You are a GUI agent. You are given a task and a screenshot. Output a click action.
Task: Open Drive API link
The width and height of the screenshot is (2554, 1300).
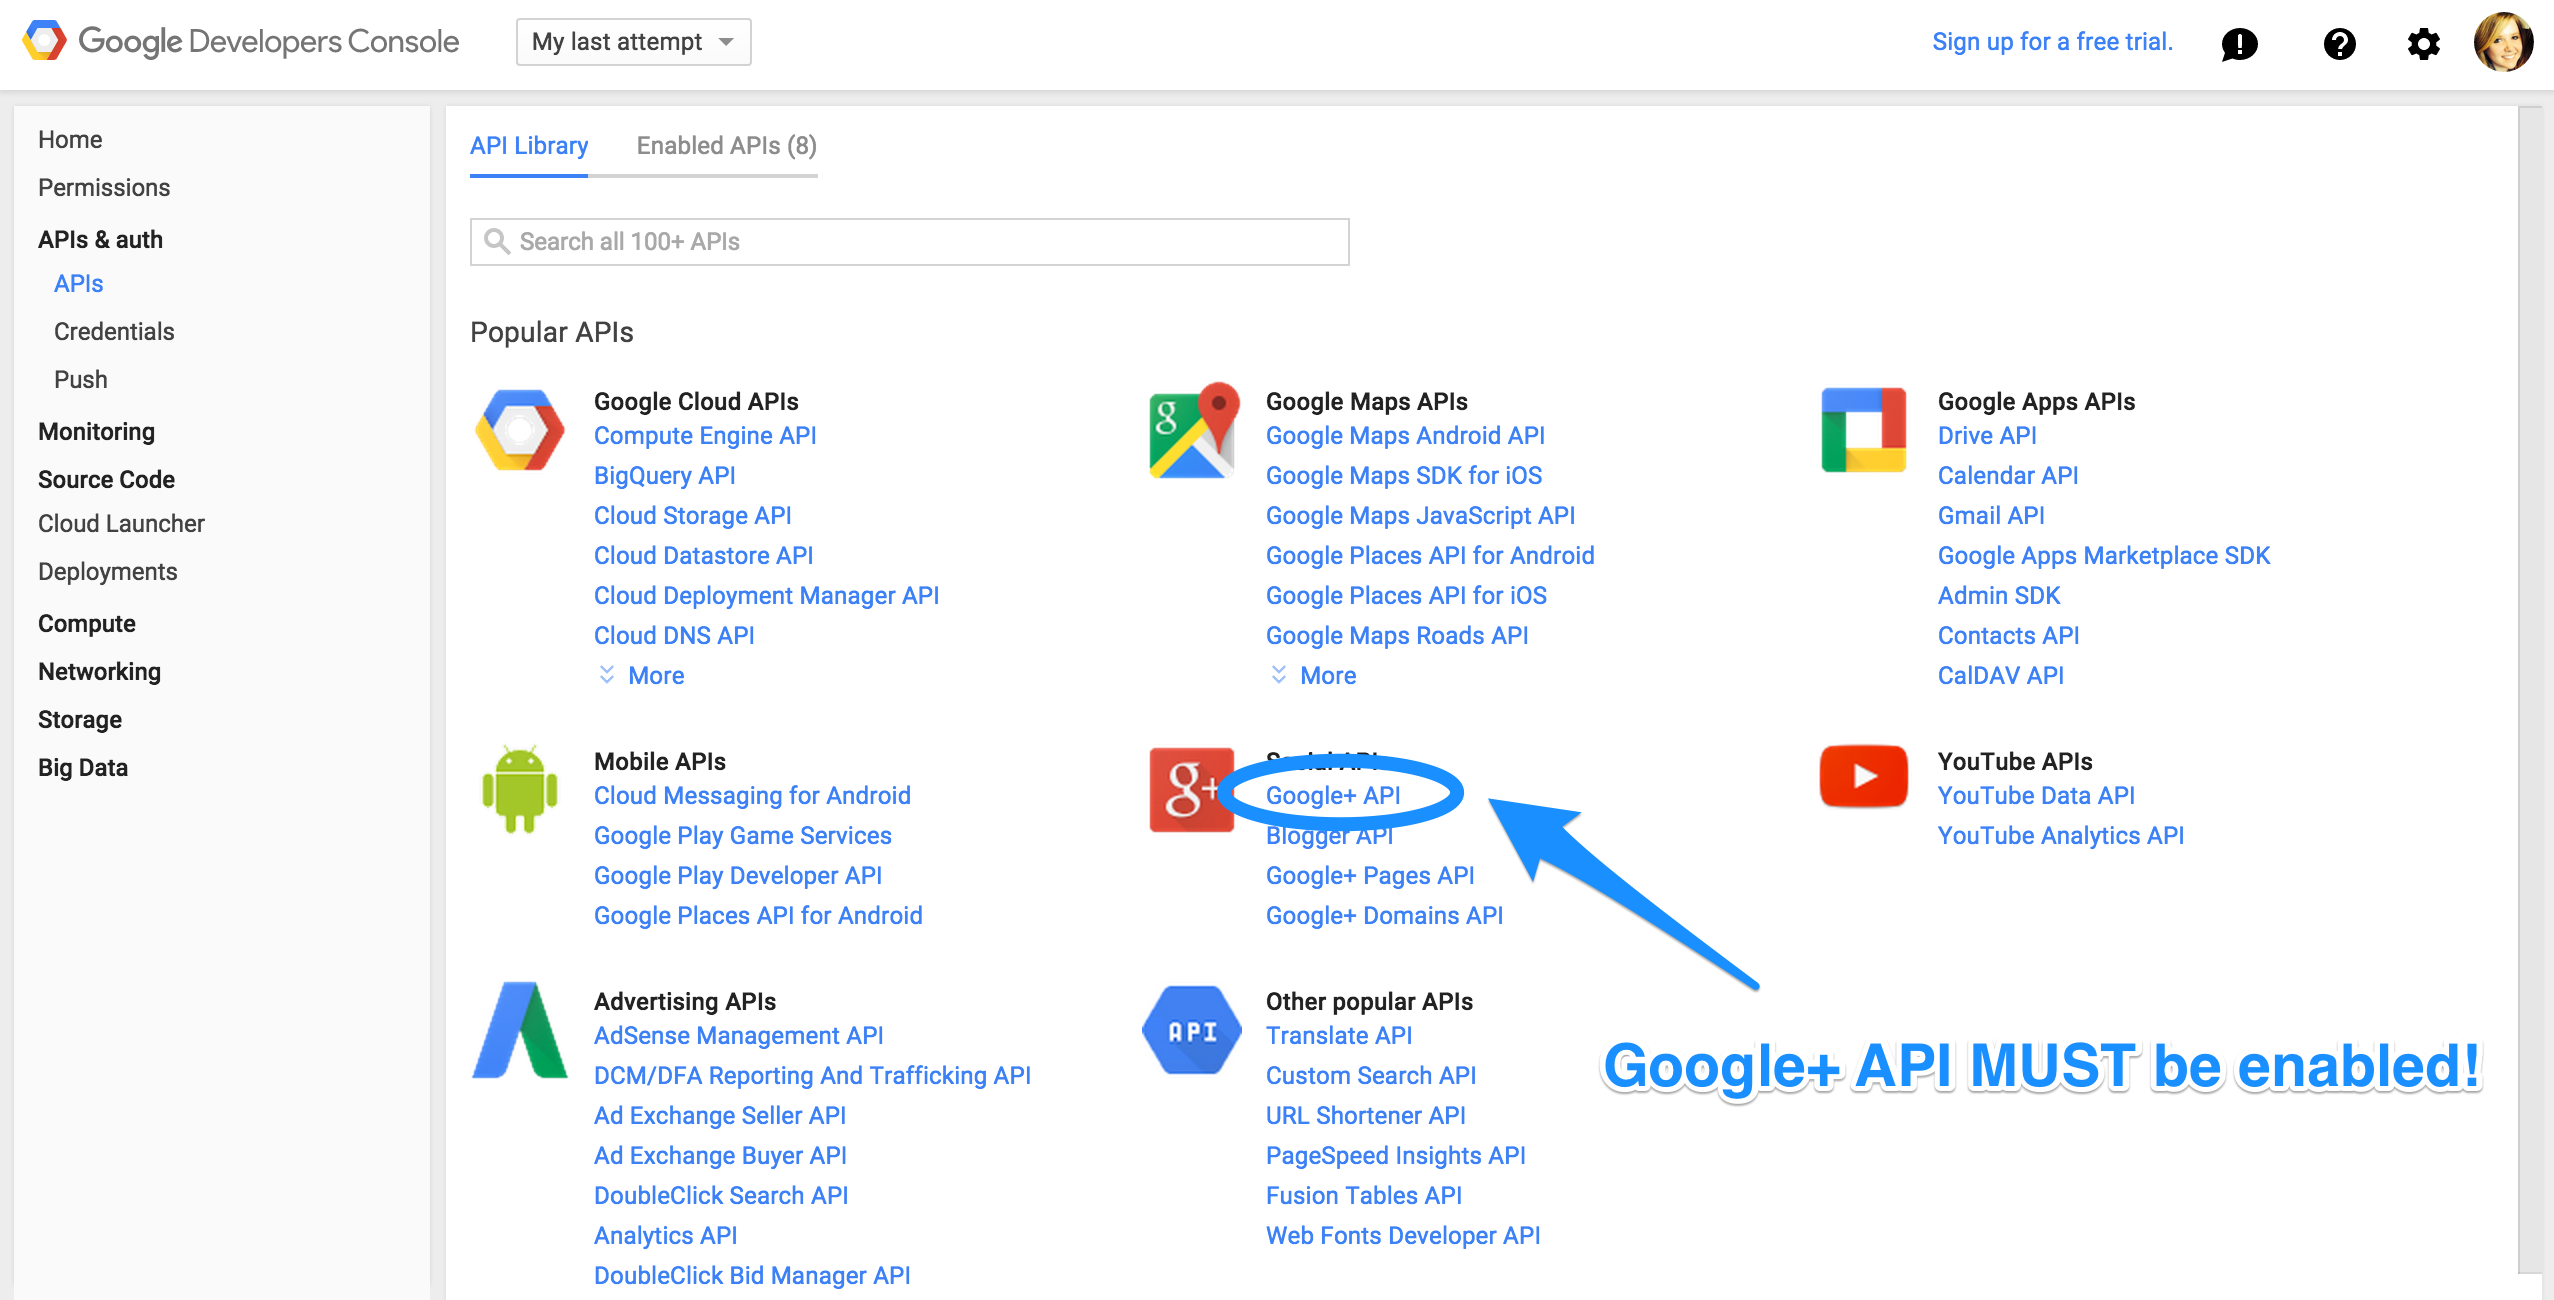pyautogui.click(x=1987, y=435)
